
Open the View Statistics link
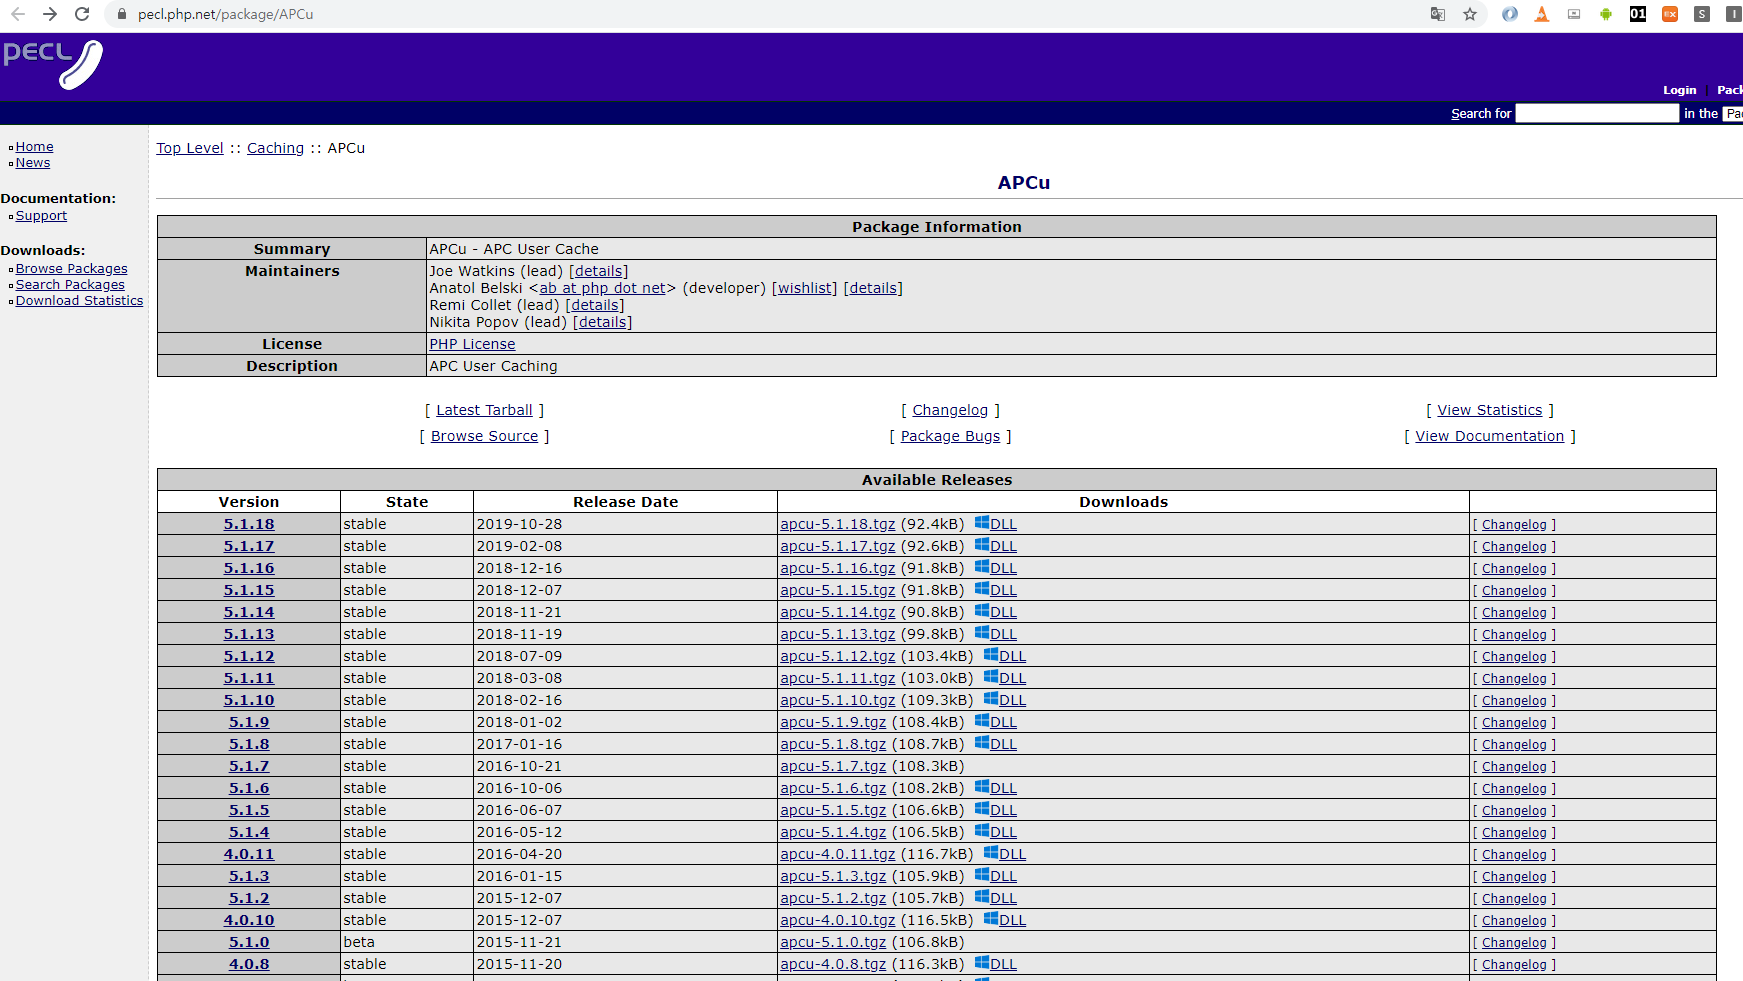click(x=1490, y=410)
